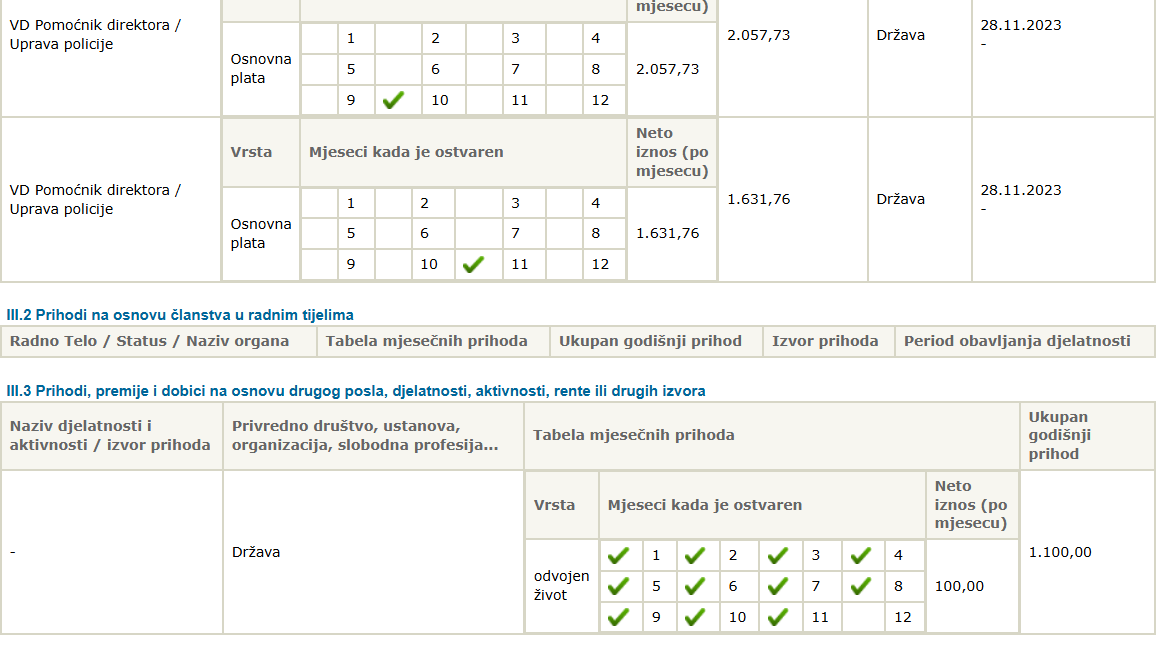Viewport: 1156px width, 656px height.
Task: Select the odvojen život checkmark for month 7
Action: (777, 586)
